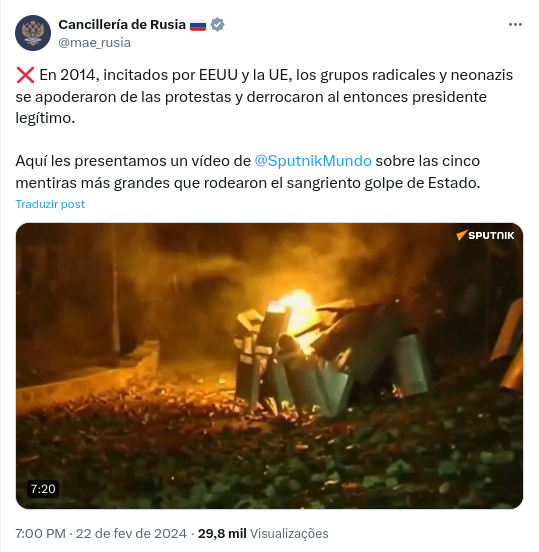Click the paragraph starting 'En 2014, incitados'
The image size is (539, 552).
264,96
